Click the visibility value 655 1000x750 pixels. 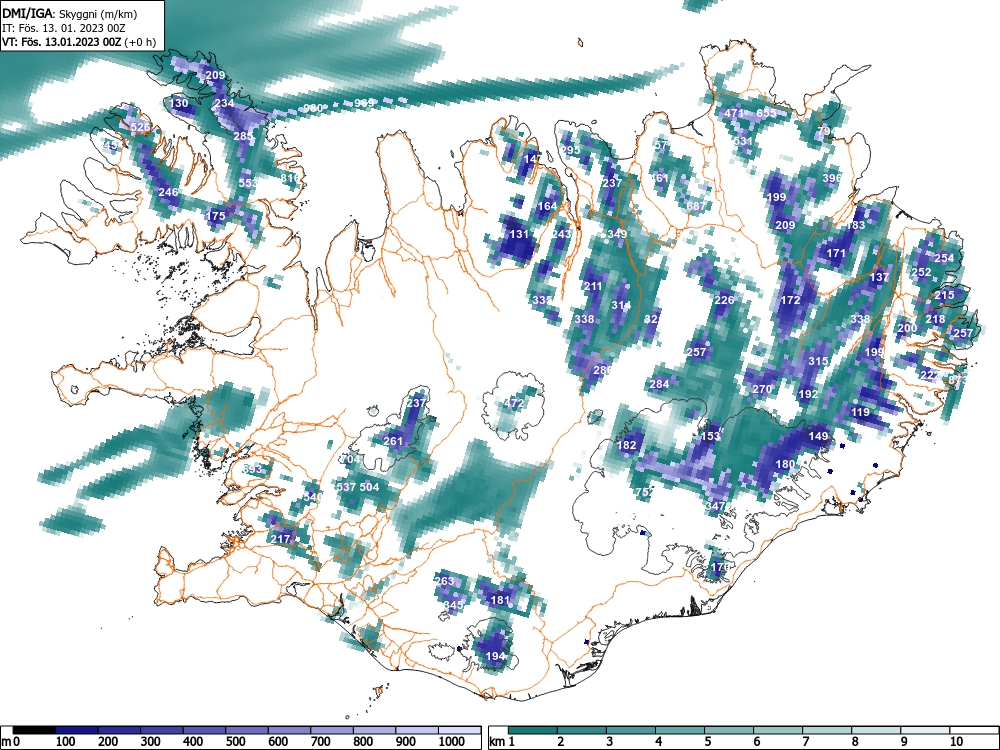(x=767, y=113)
